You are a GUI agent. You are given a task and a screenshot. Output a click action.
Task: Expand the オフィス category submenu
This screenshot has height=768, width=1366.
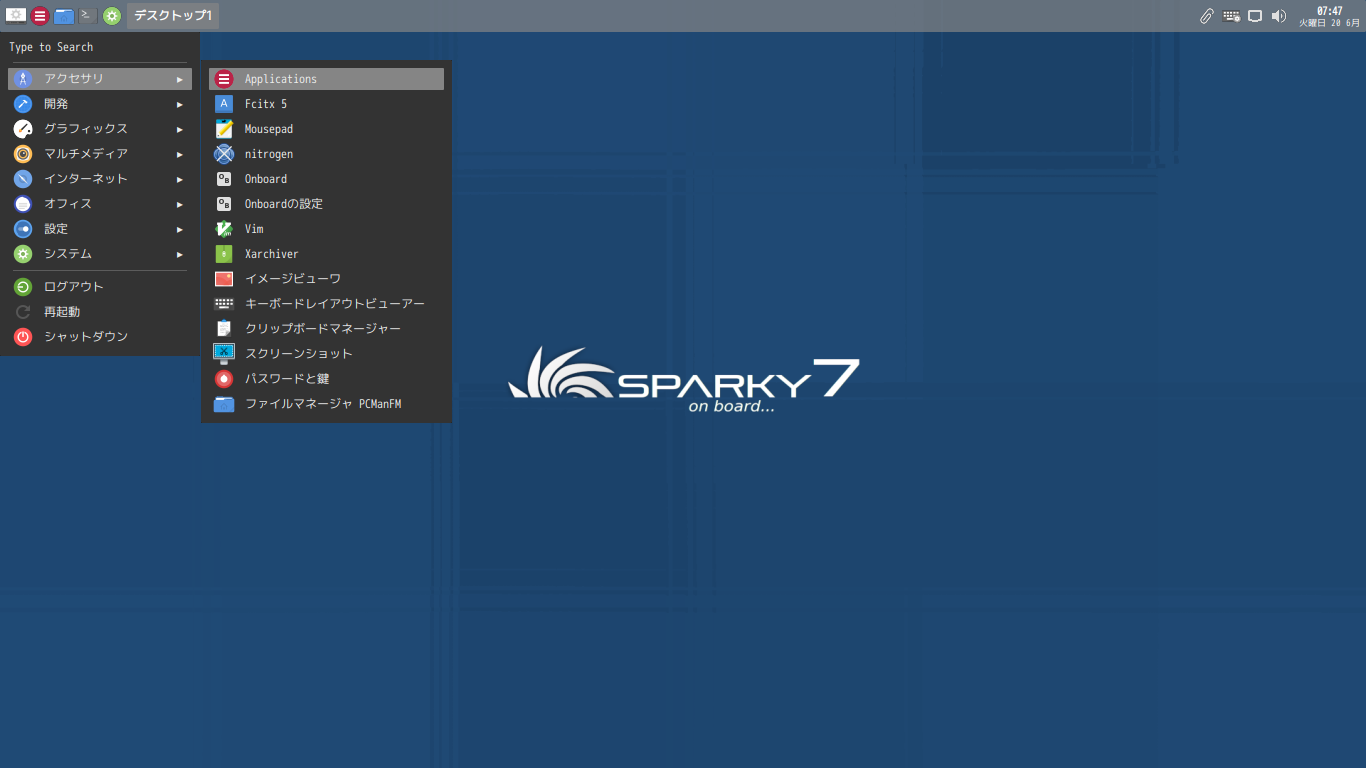tap(100, 204)
